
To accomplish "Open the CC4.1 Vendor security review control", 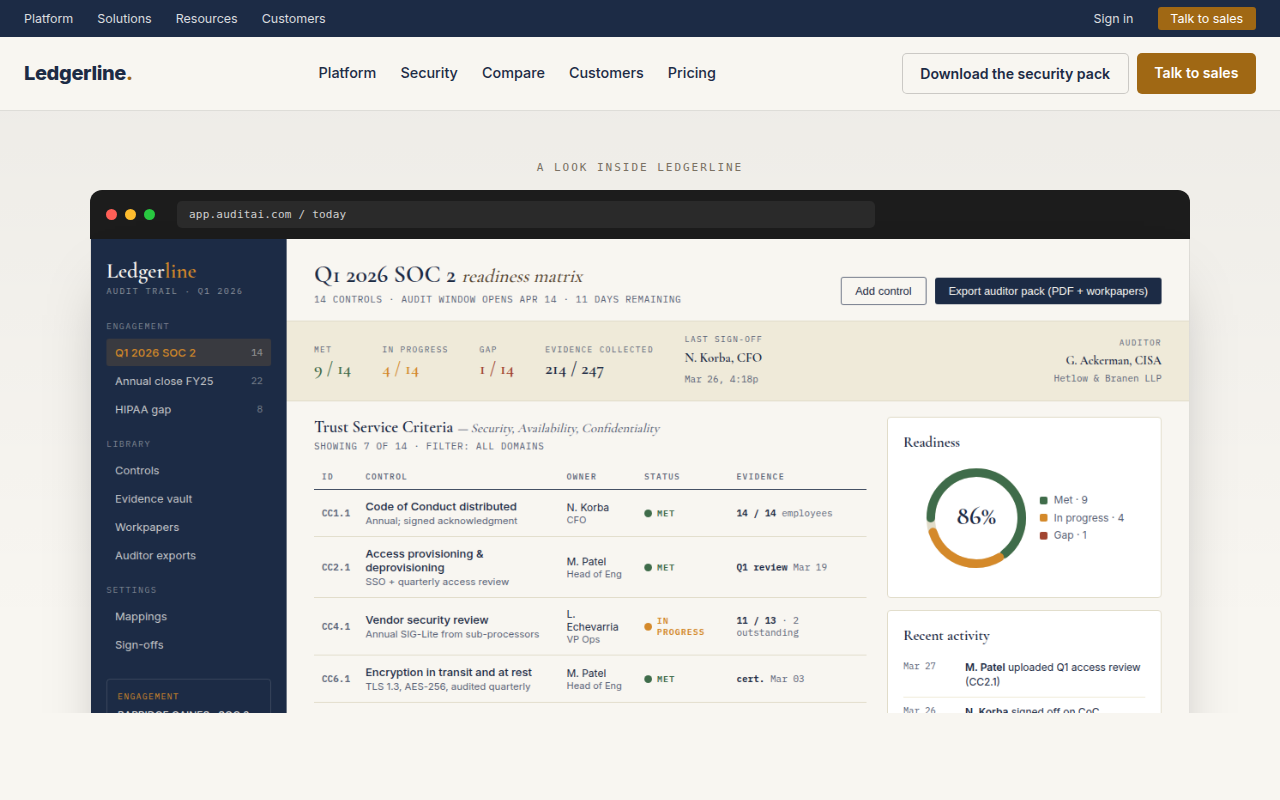I will 590,627.
